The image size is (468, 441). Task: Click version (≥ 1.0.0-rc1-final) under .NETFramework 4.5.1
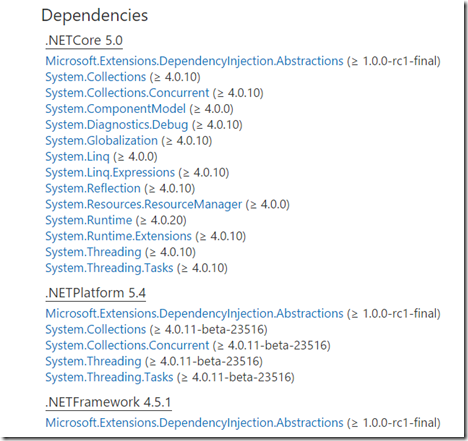(394, 423)
